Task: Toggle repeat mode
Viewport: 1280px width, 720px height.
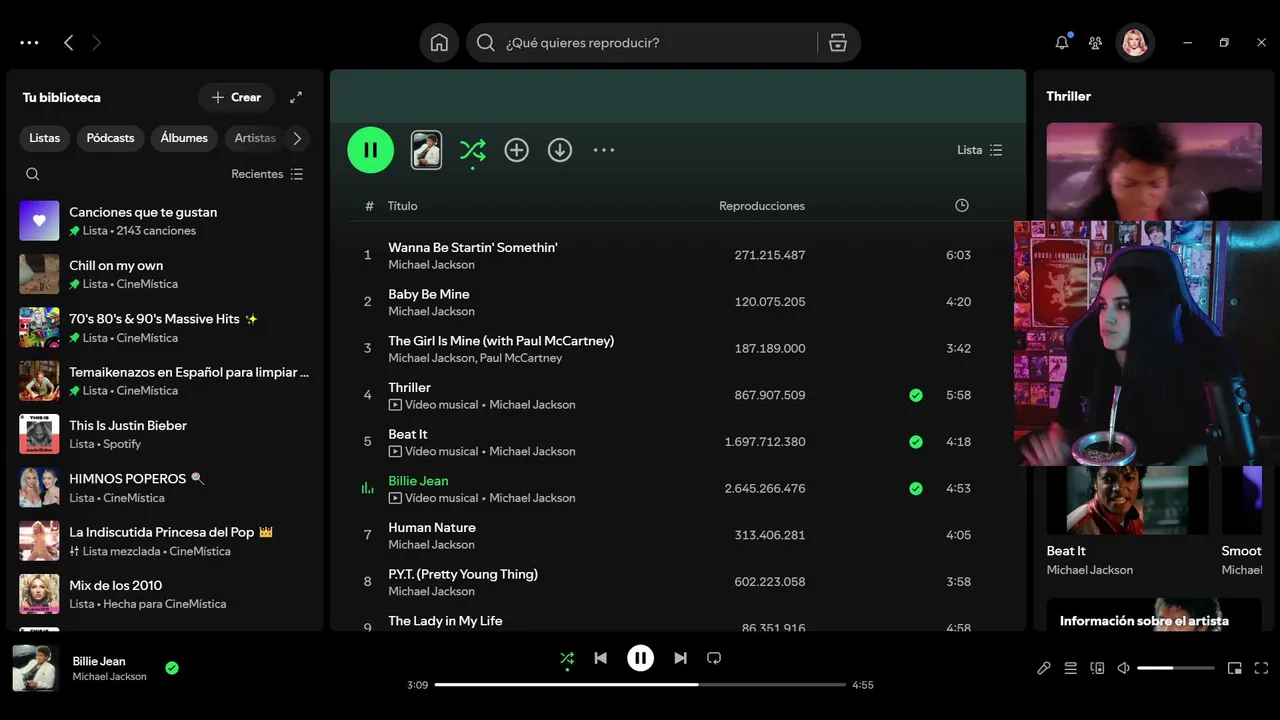Action: 714,658
